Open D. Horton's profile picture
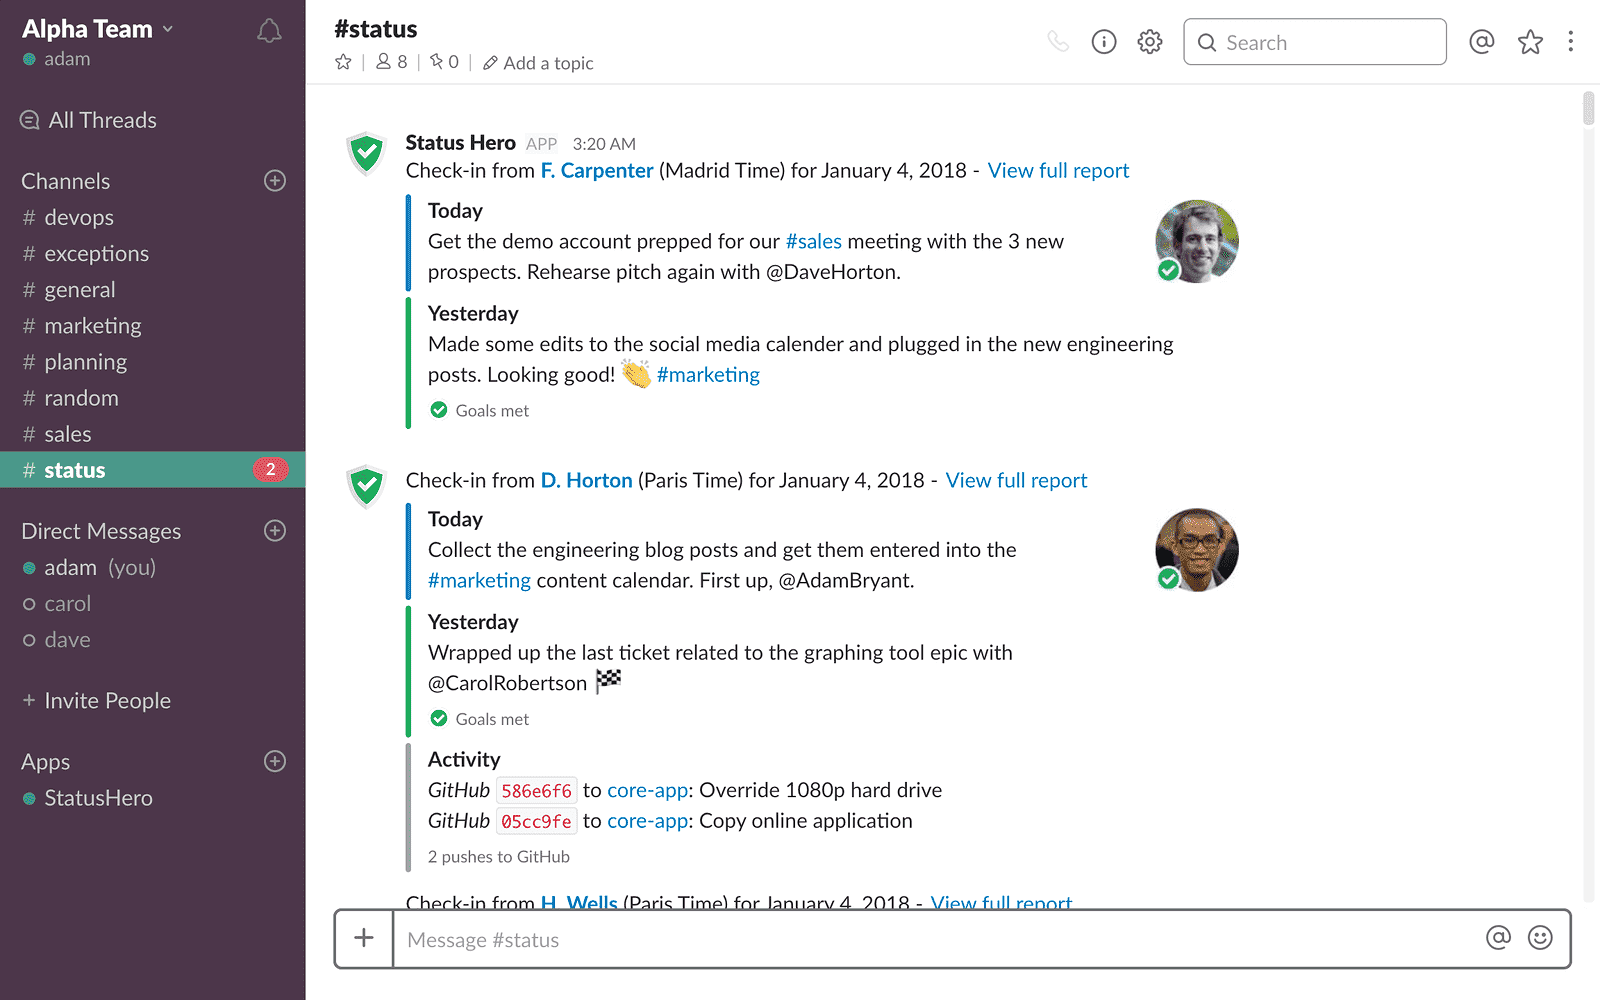Screen dimensions: 1600x1000 1196,550
